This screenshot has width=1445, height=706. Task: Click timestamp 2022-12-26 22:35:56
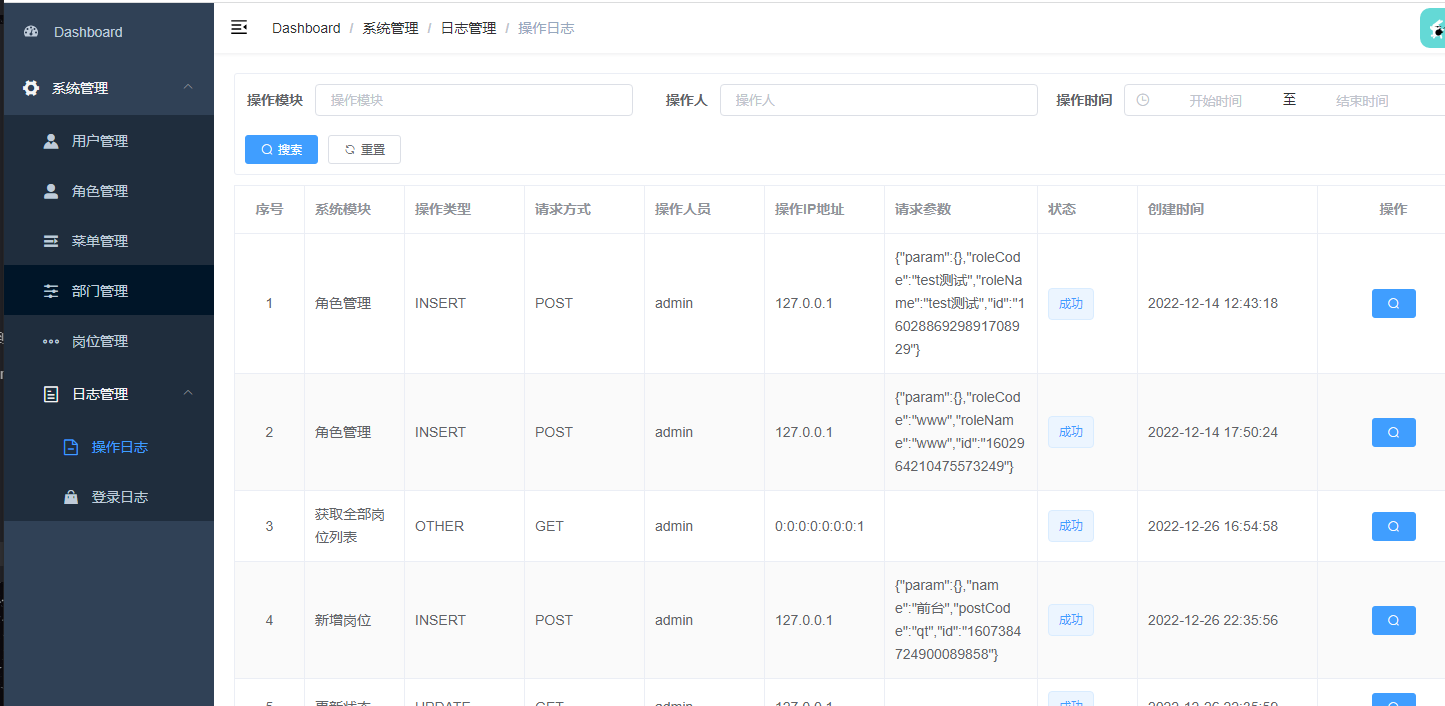pos(1213,620)
